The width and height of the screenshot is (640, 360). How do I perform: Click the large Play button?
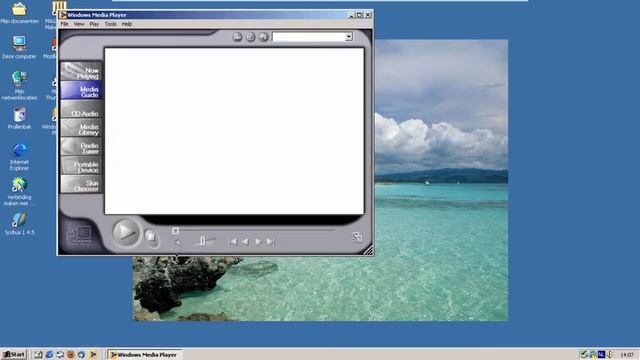126,233
